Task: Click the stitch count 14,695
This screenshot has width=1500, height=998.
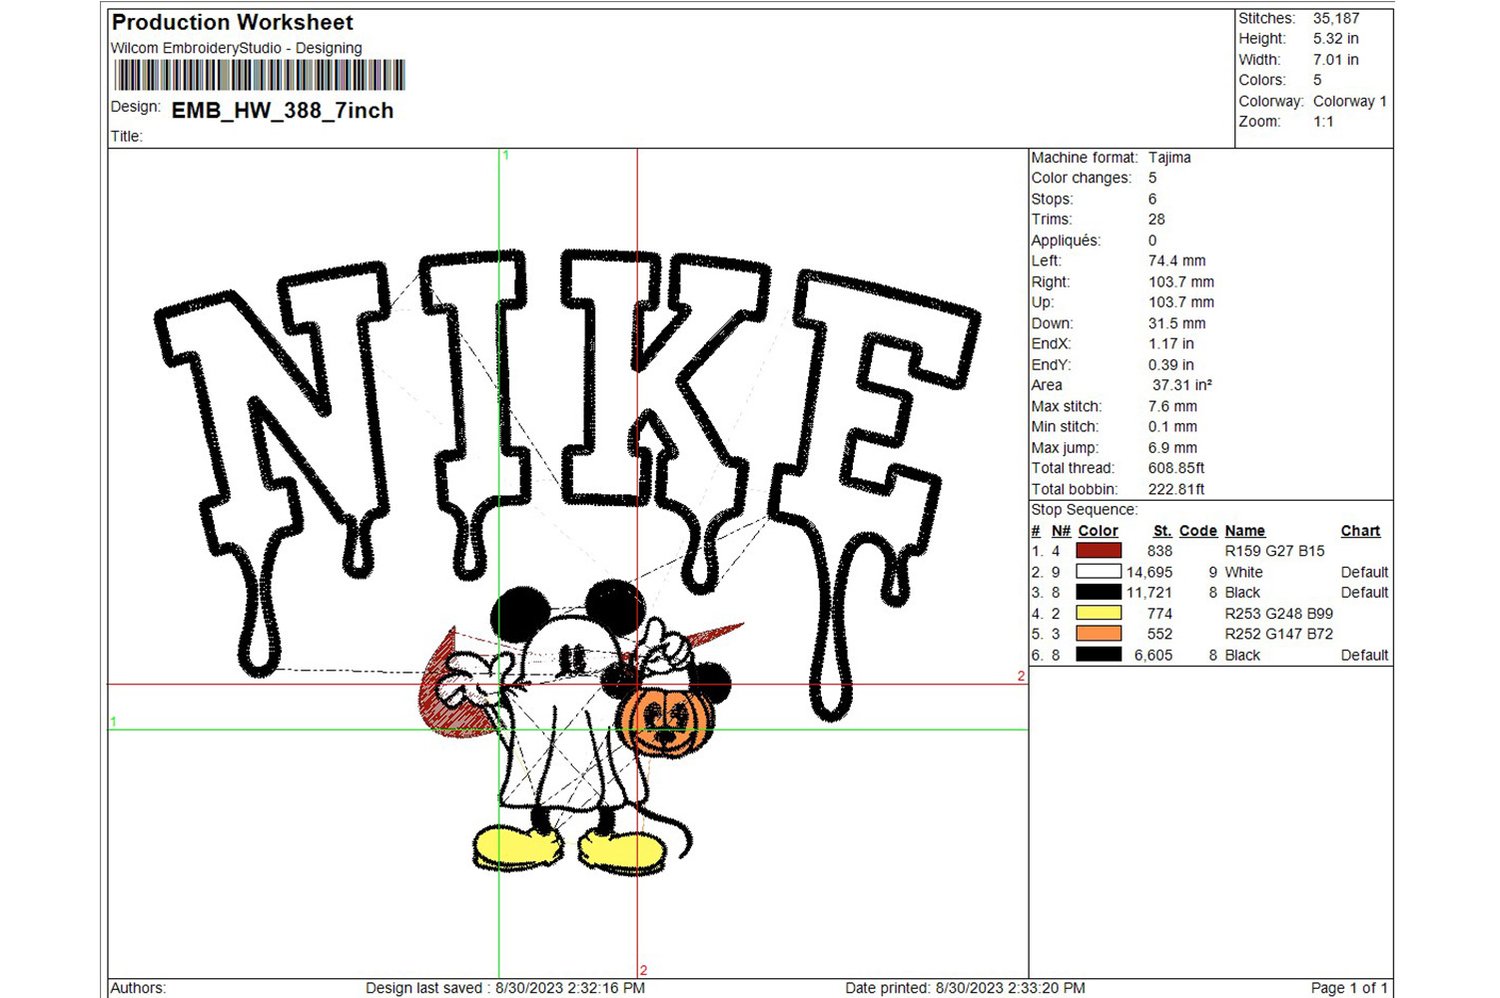Action: (x=1149, y=572)
